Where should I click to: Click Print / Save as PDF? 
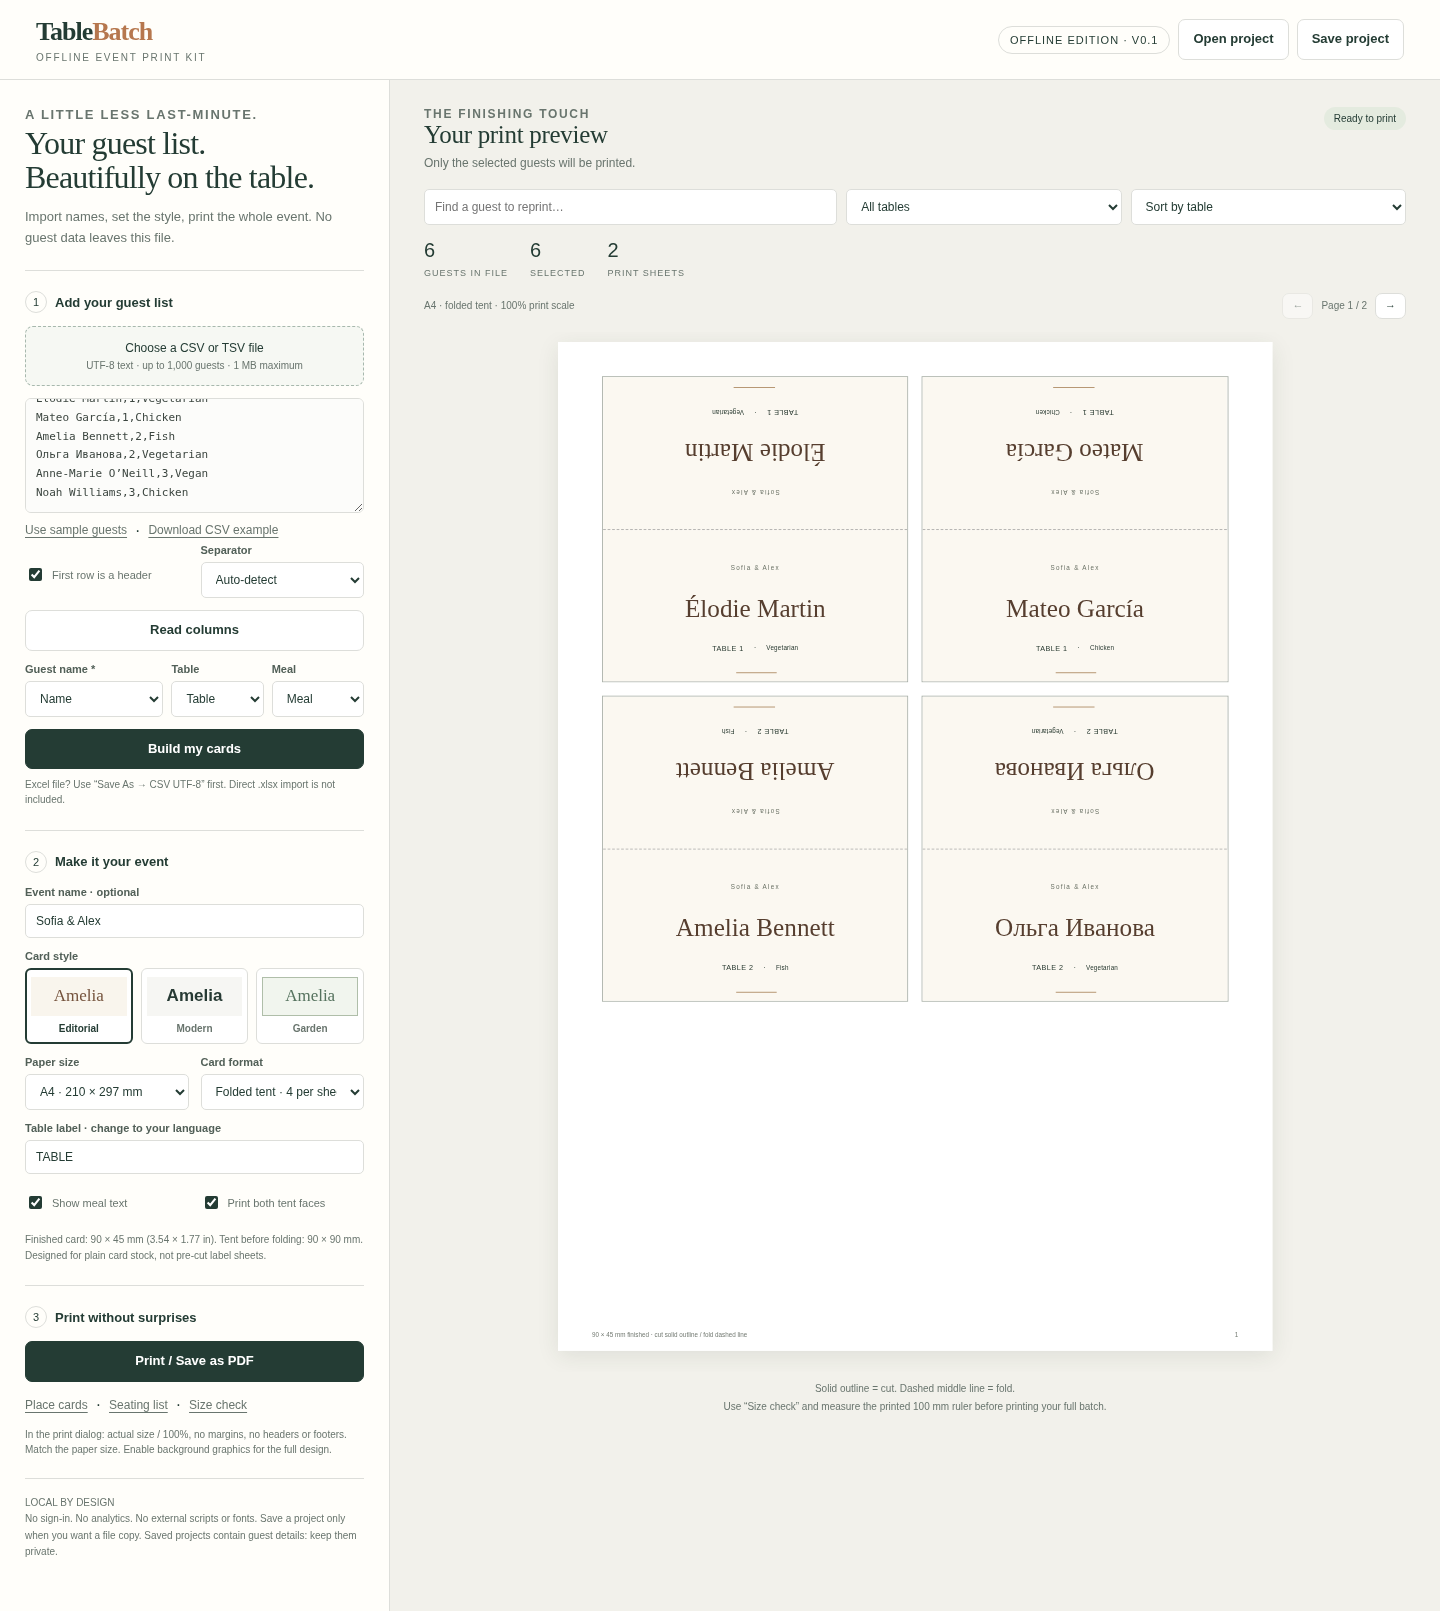pos(194,1361)
